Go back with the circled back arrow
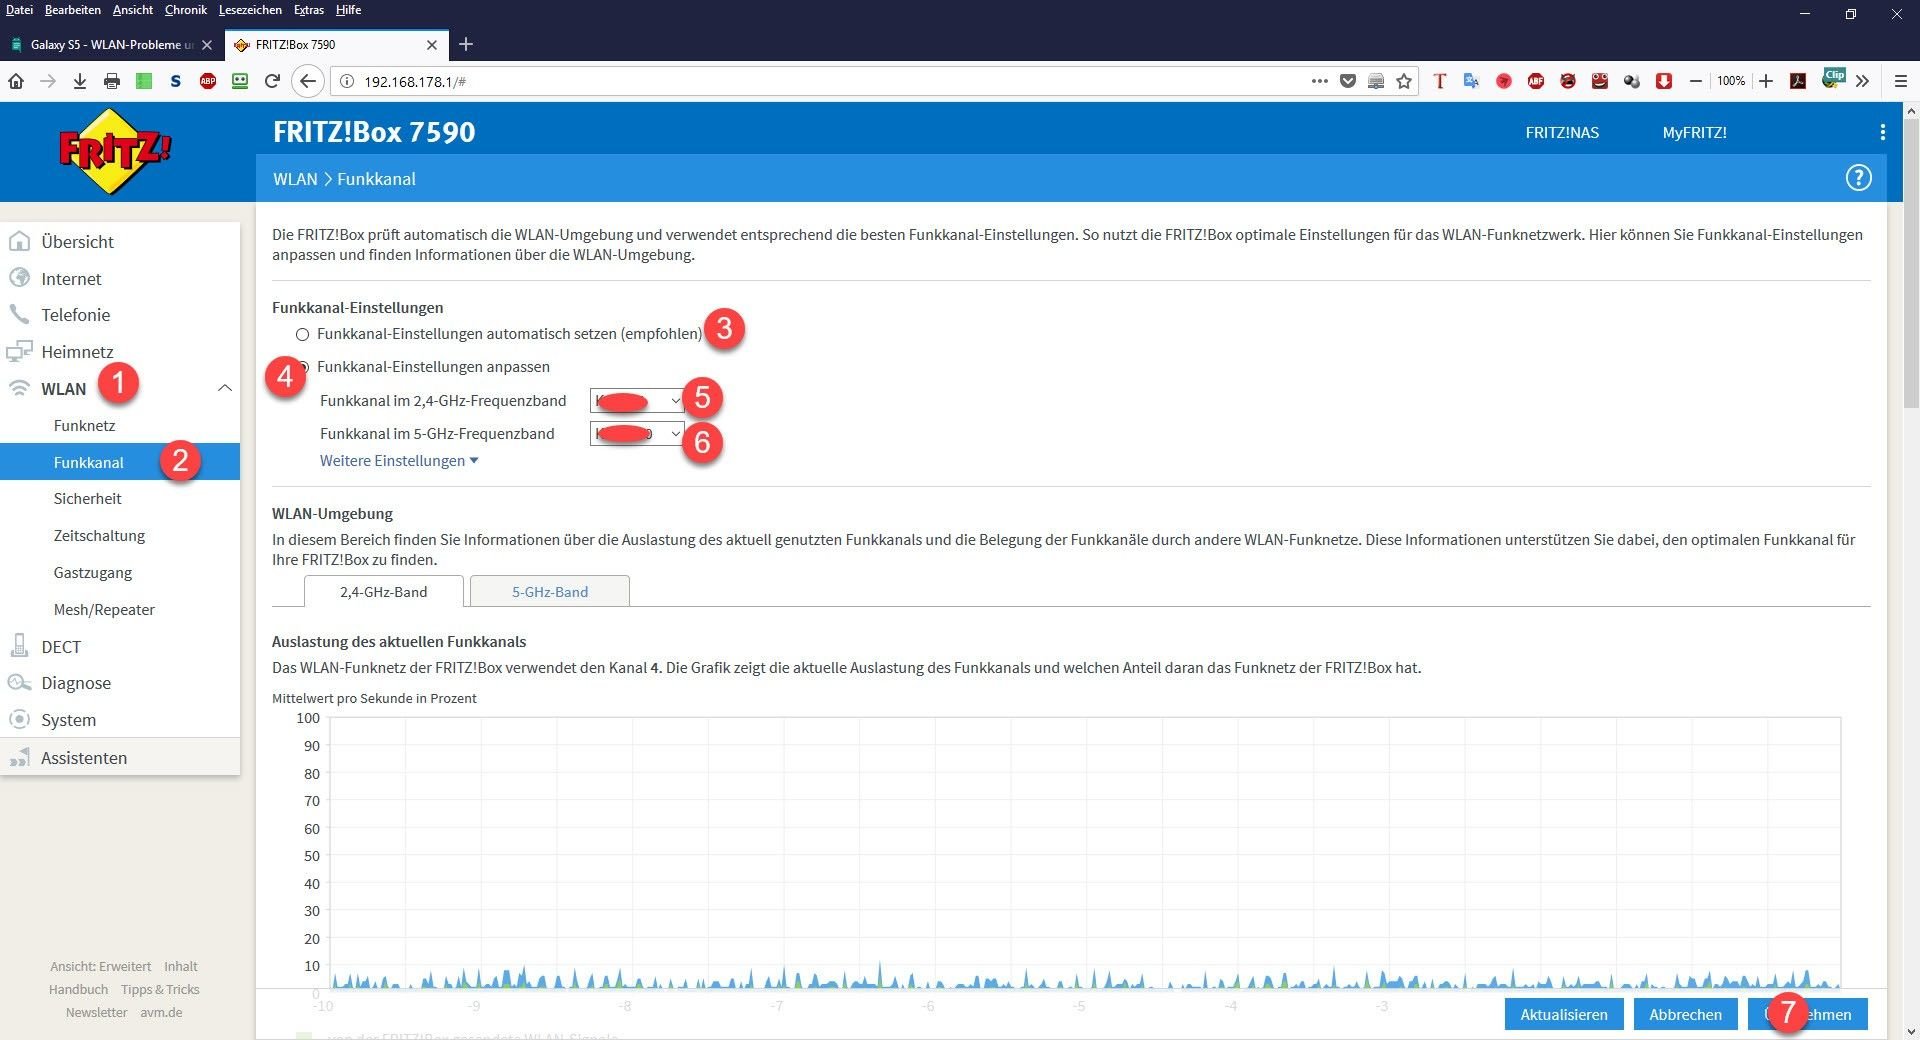The height and width of the screenshot is (1040, 1920). pos(308,81)
